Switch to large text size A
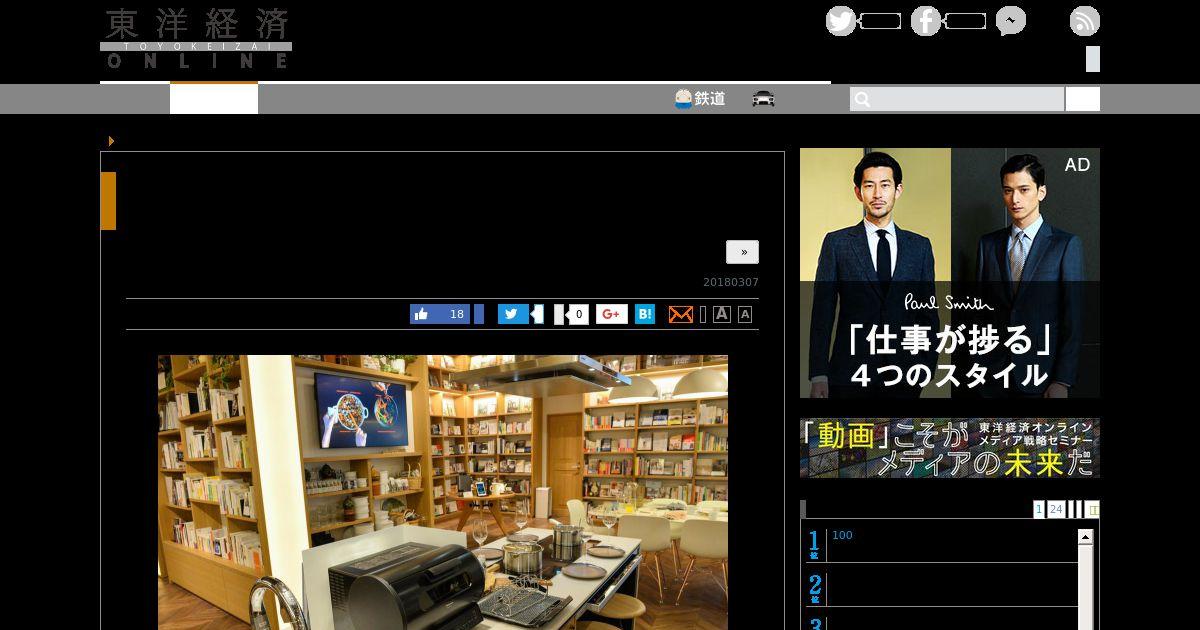Screen dimensions: 1200x630 click(722, 314)
